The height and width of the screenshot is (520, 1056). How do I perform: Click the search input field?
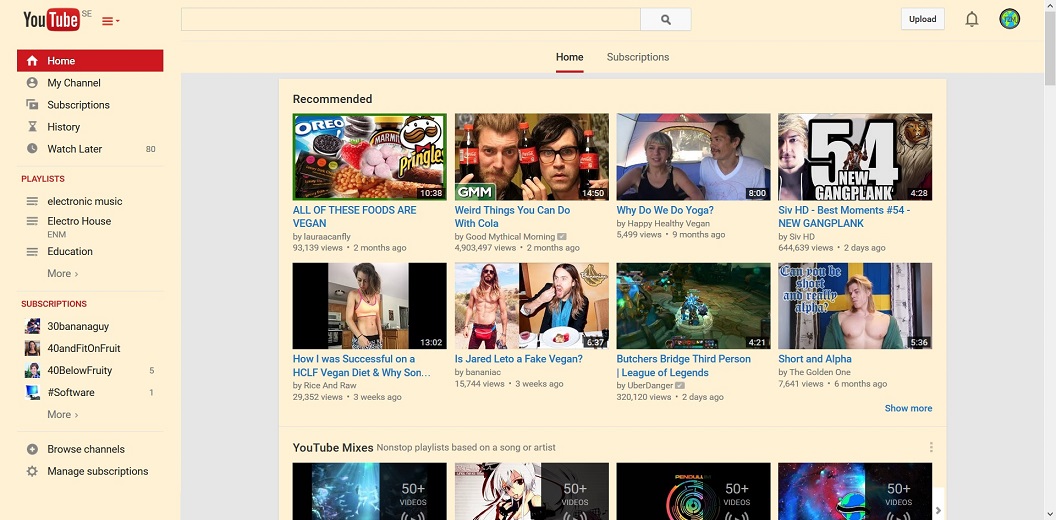(x=411, y=20)
